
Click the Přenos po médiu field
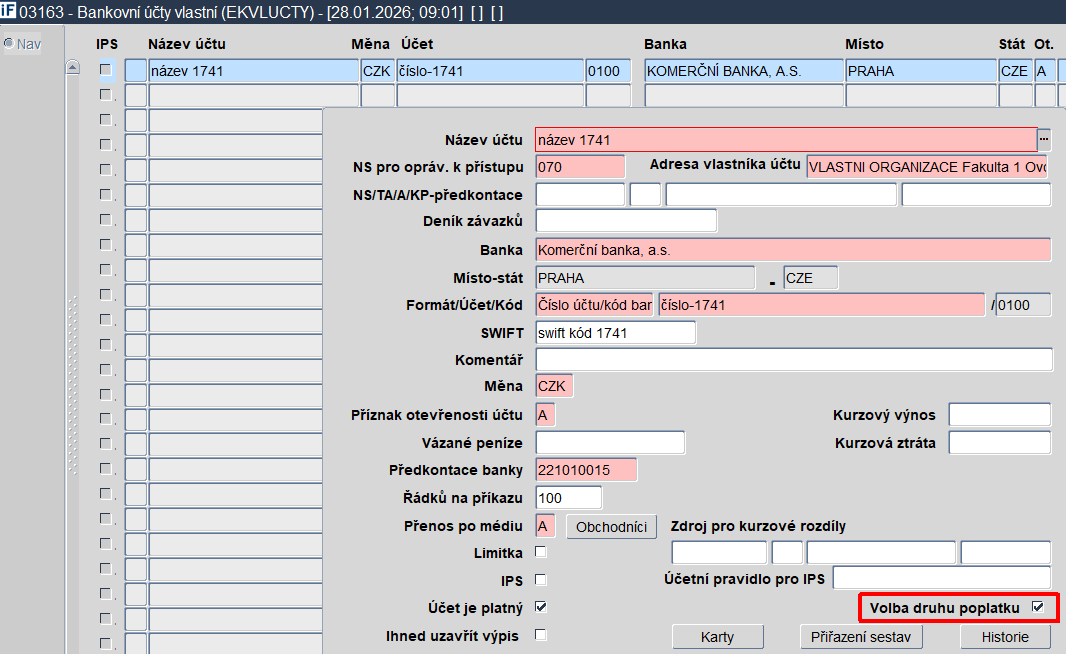coord(545,526)
